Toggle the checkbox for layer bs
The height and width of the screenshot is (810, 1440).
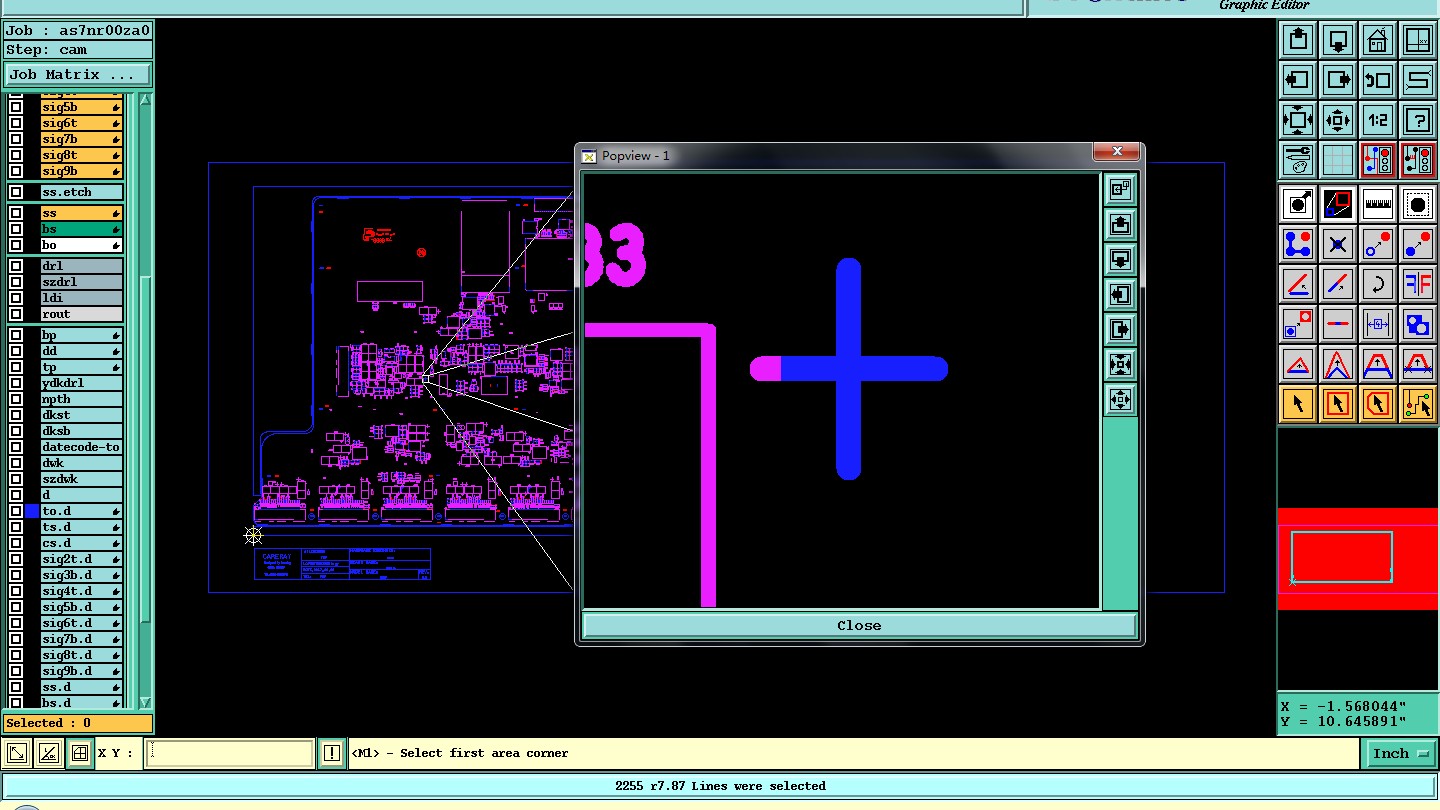point(16,229)
